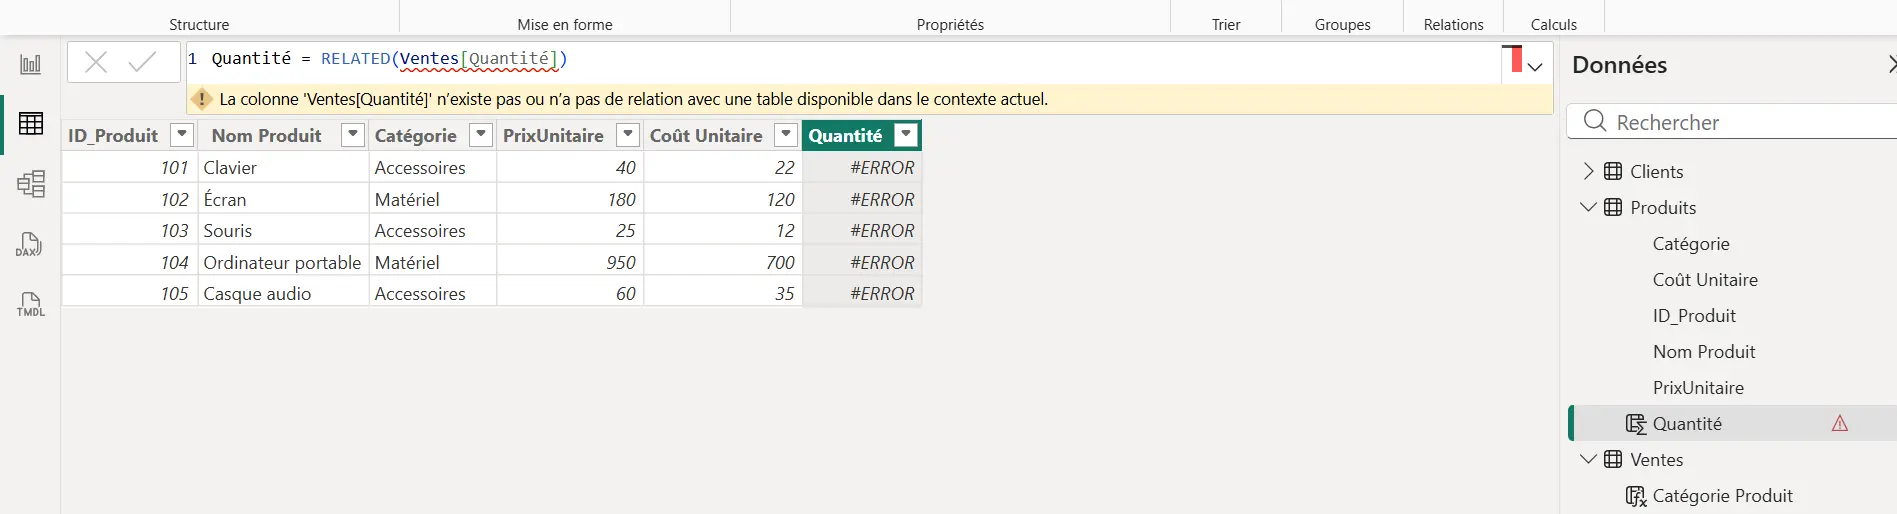Open the Model view icon
The height and width of the screenshot is (514, 1897).
(31, 184)
